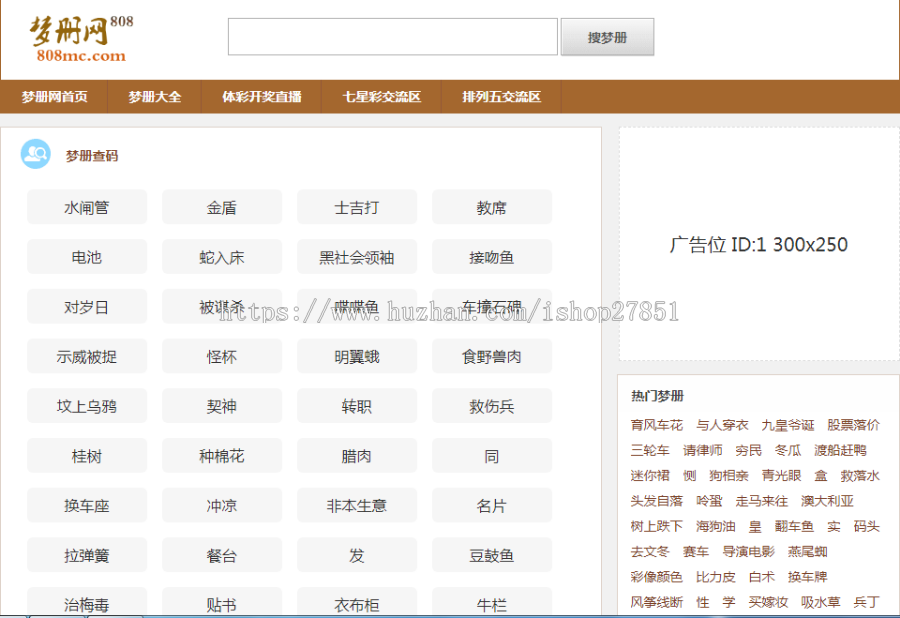Click the 澳大利亚 link in 热门梦册
Viewport: 900px width, 618px height.
(827, 501)
